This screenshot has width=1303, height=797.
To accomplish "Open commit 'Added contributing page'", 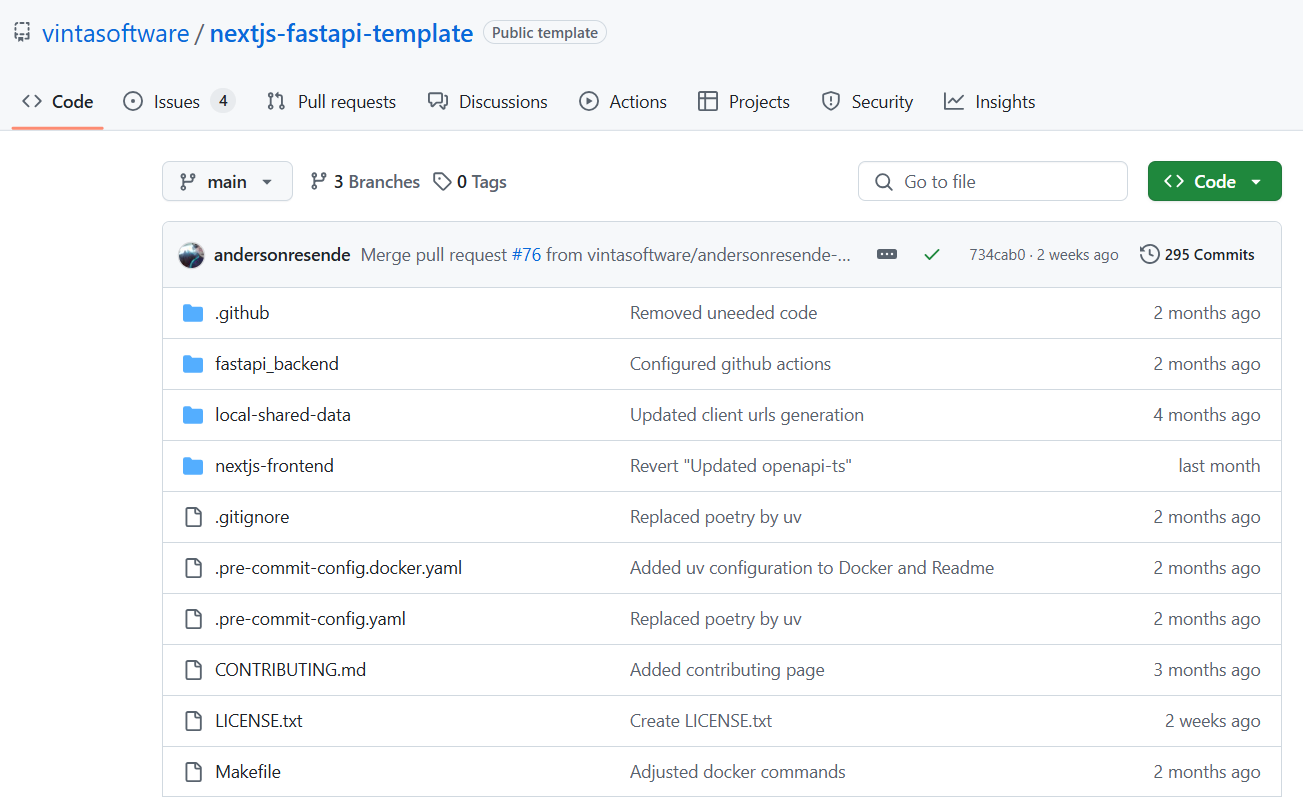I will point(727,670).
